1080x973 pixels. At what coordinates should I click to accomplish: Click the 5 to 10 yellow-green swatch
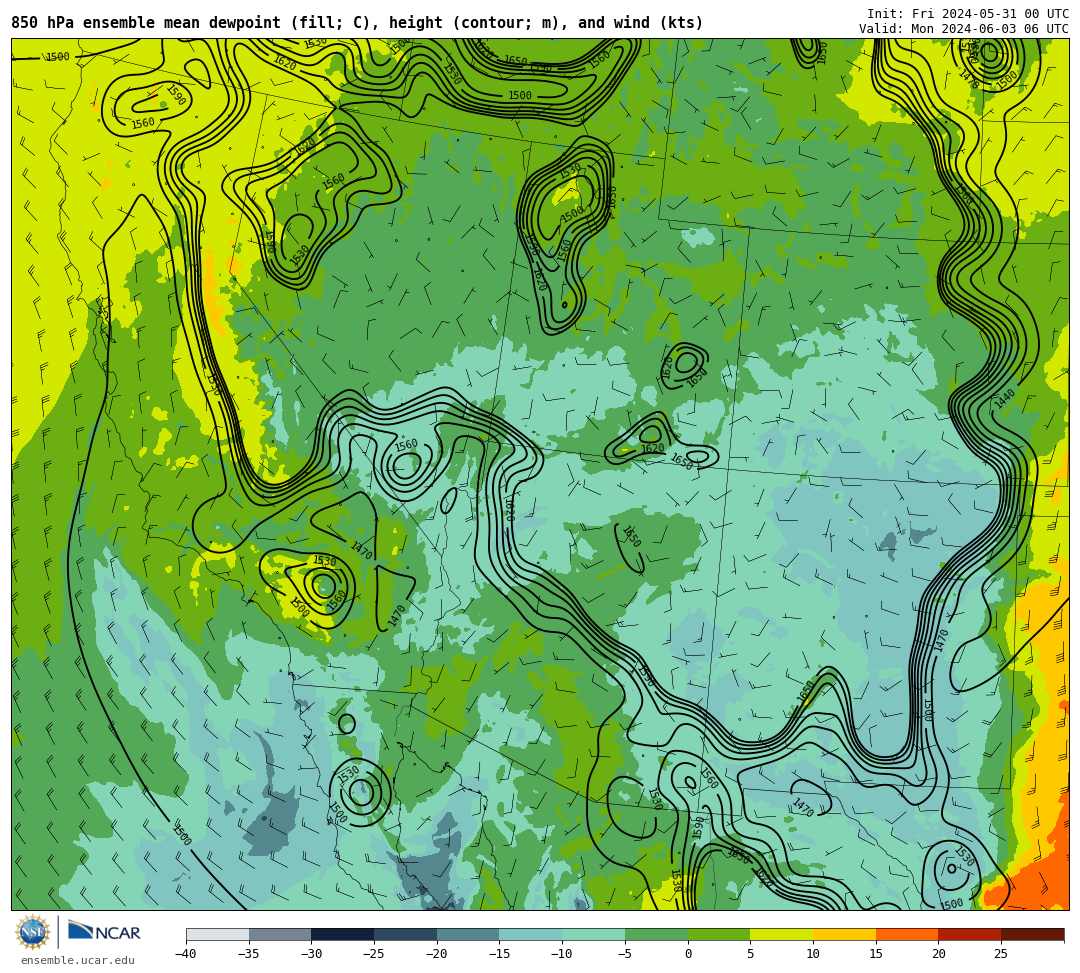[x=782, y=934]
